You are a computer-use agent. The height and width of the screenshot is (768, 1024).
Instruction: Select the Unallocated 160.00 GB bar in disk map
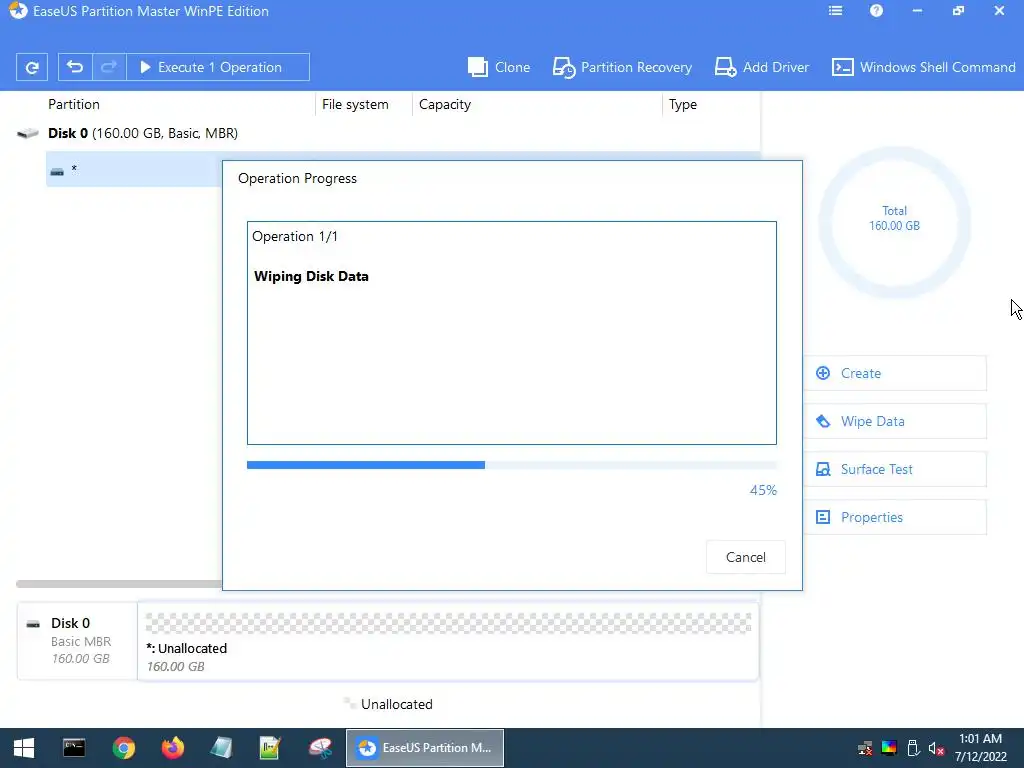[448, 641]
